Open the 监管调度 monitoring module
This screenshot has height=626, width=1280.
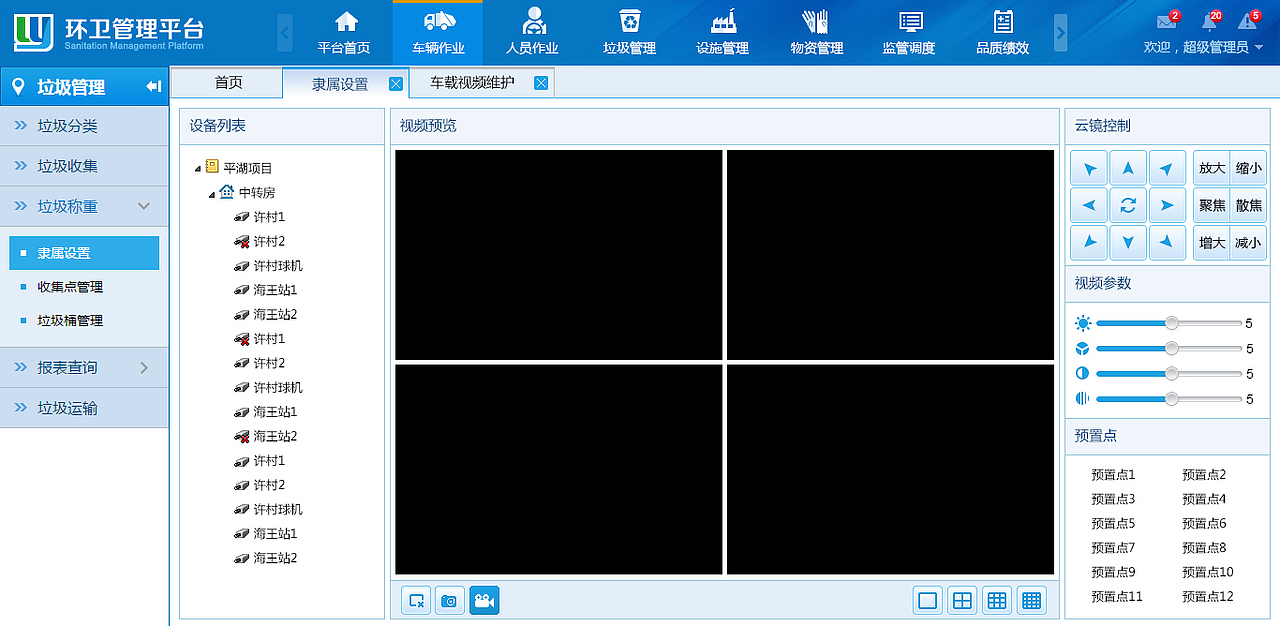pos(909,33)
